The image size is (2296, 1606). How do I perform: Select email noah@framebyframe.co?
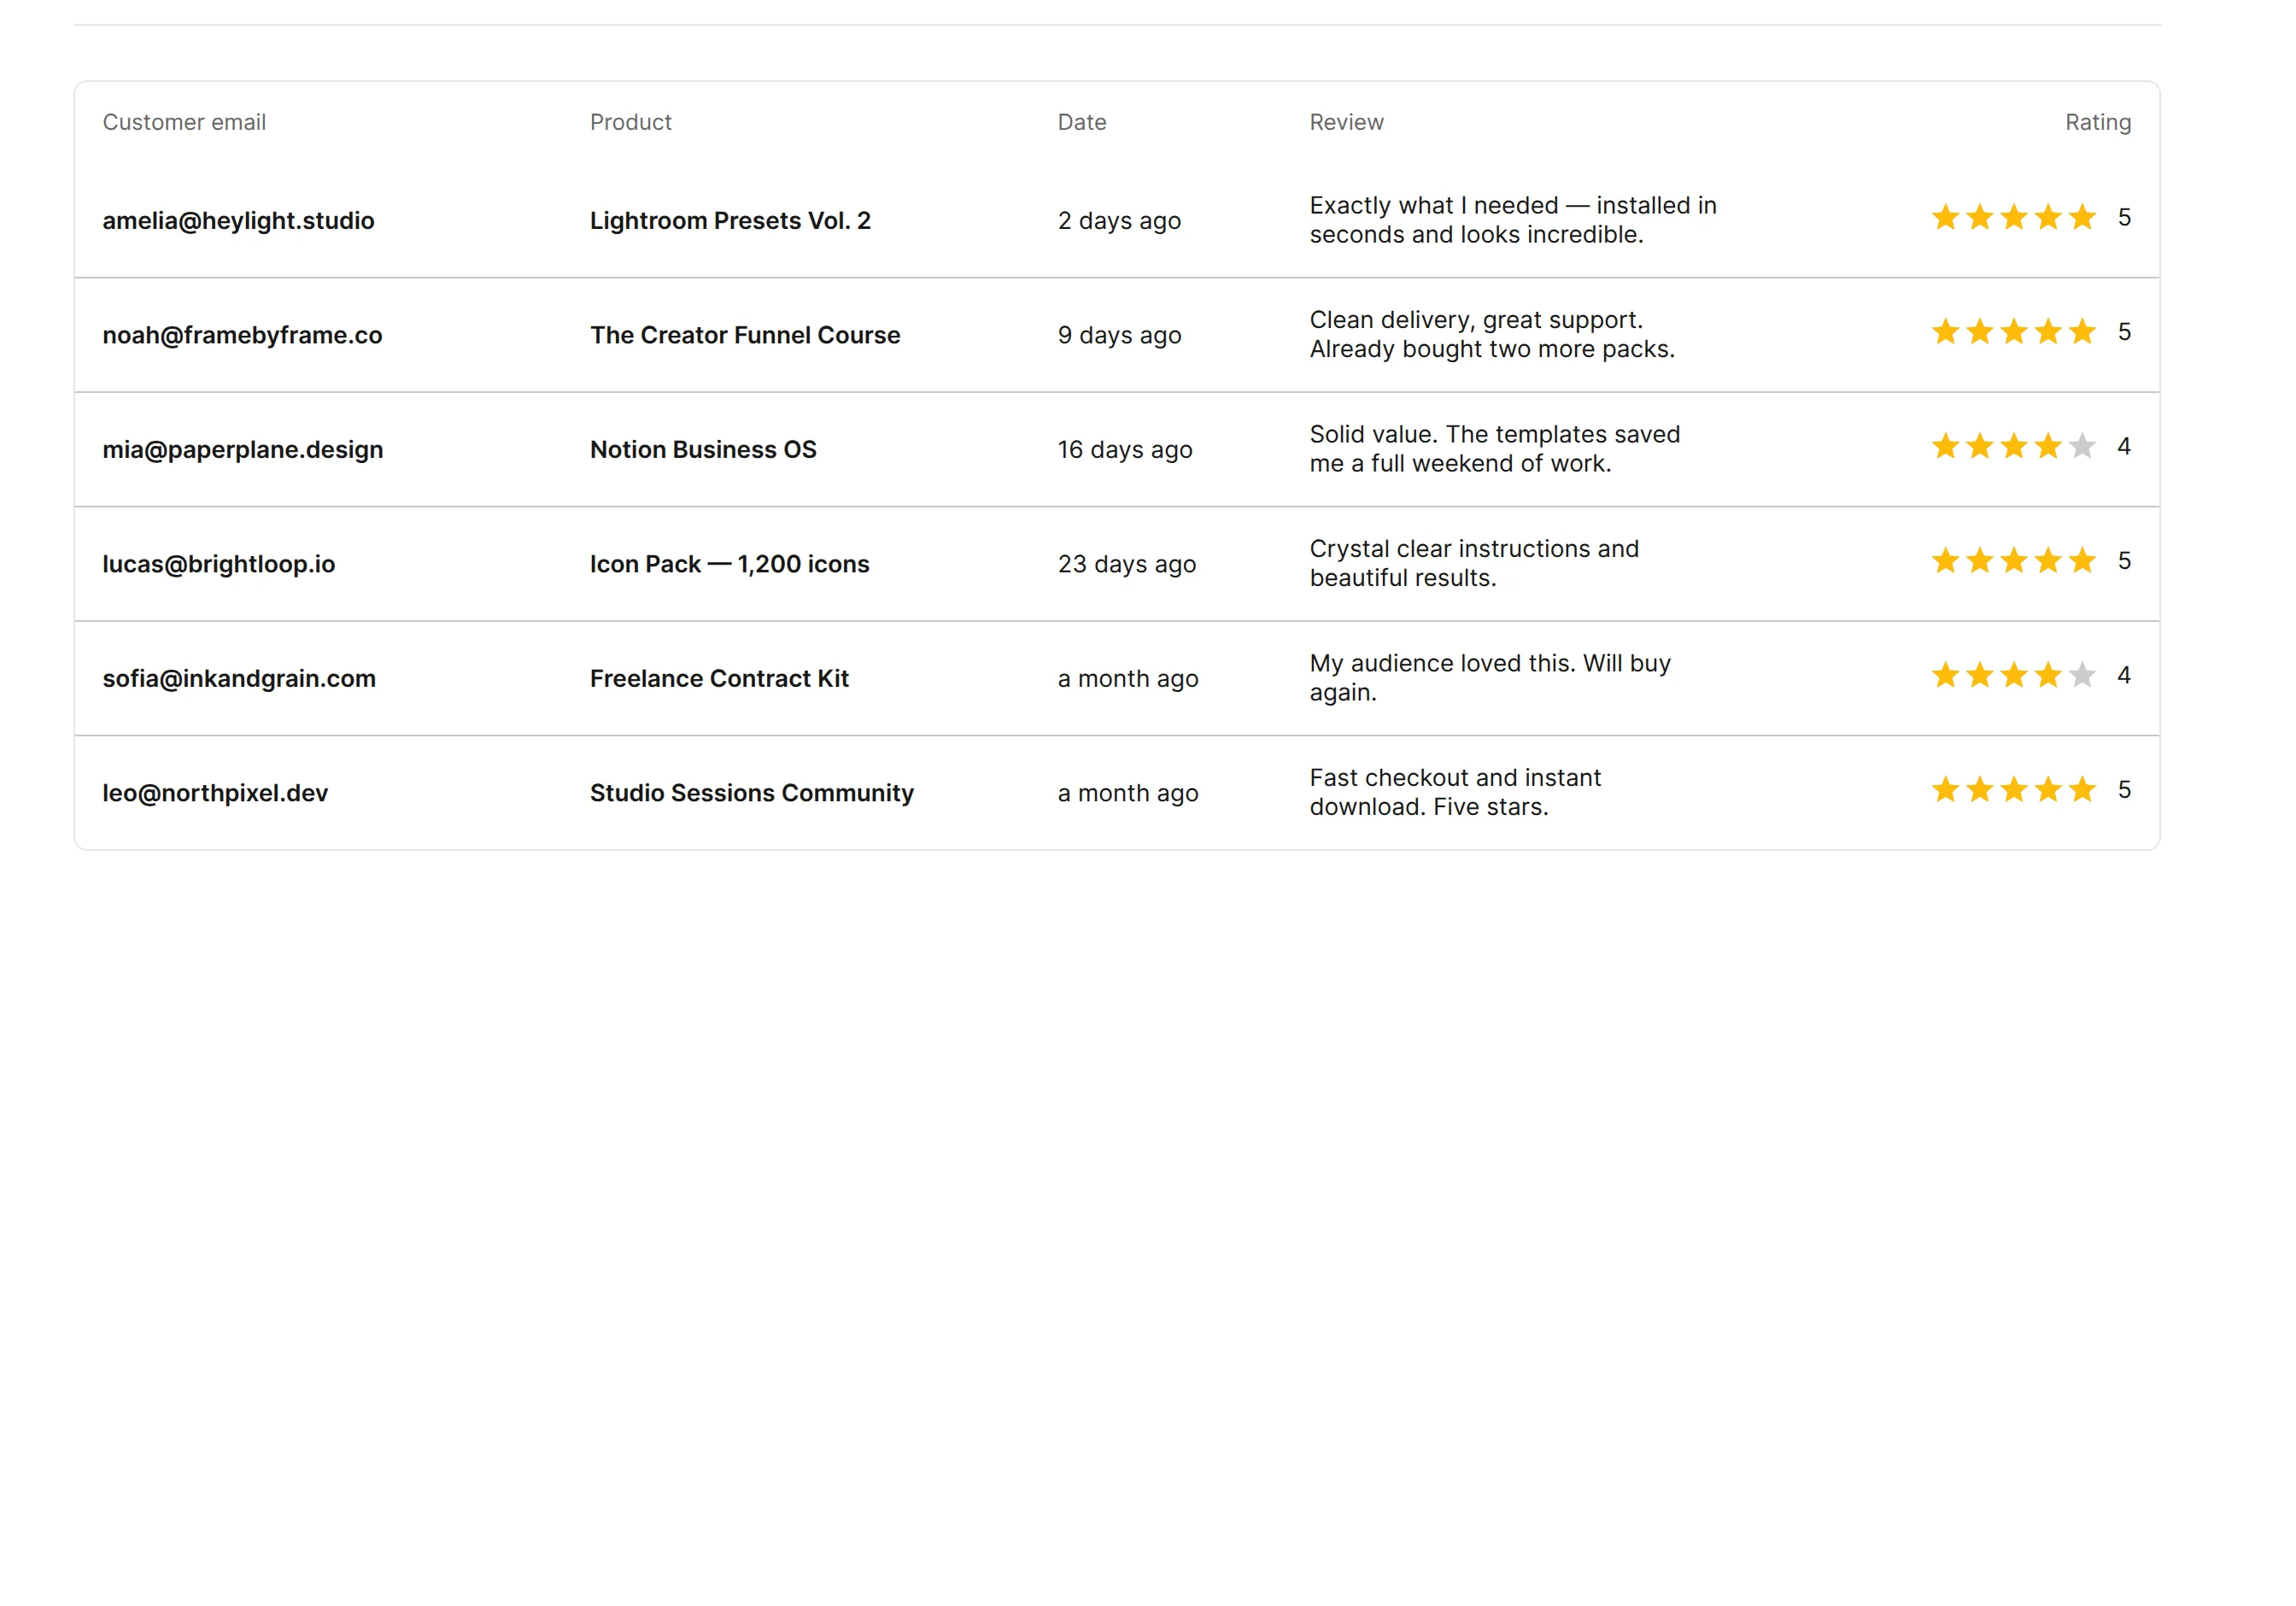click(242, 335)
